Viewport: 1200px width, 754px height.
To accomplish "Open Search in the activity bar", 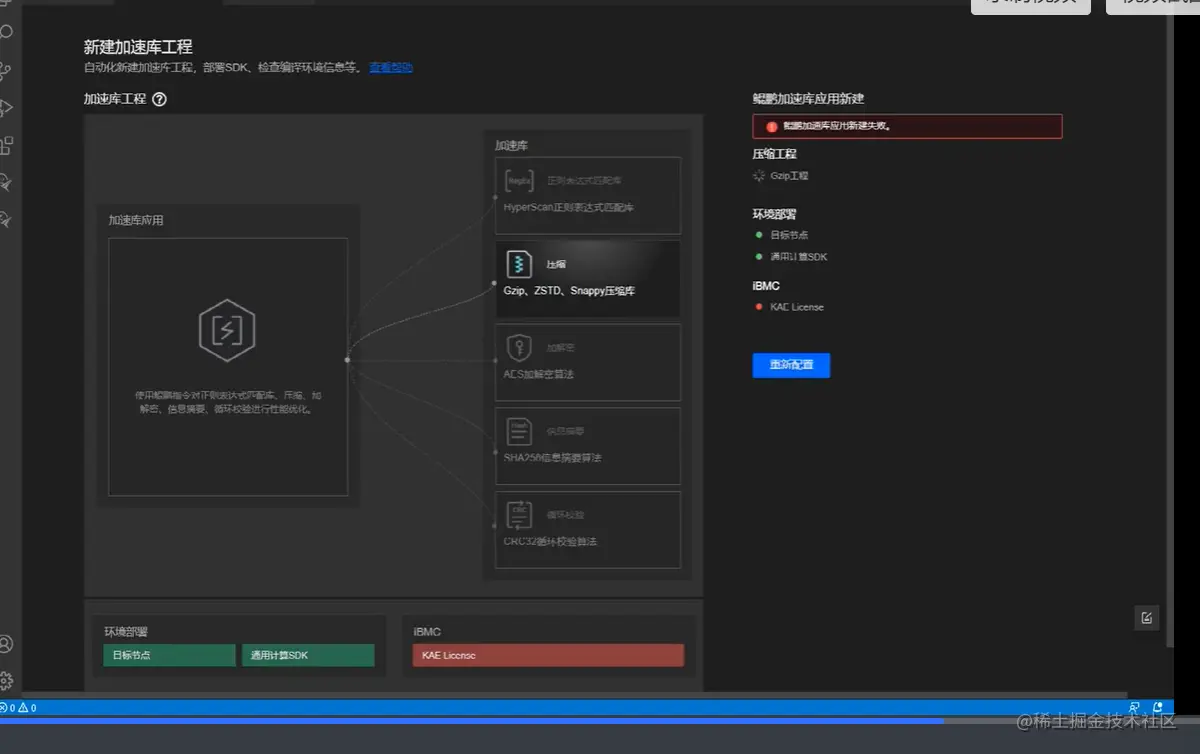I will [x=6, y=32].
